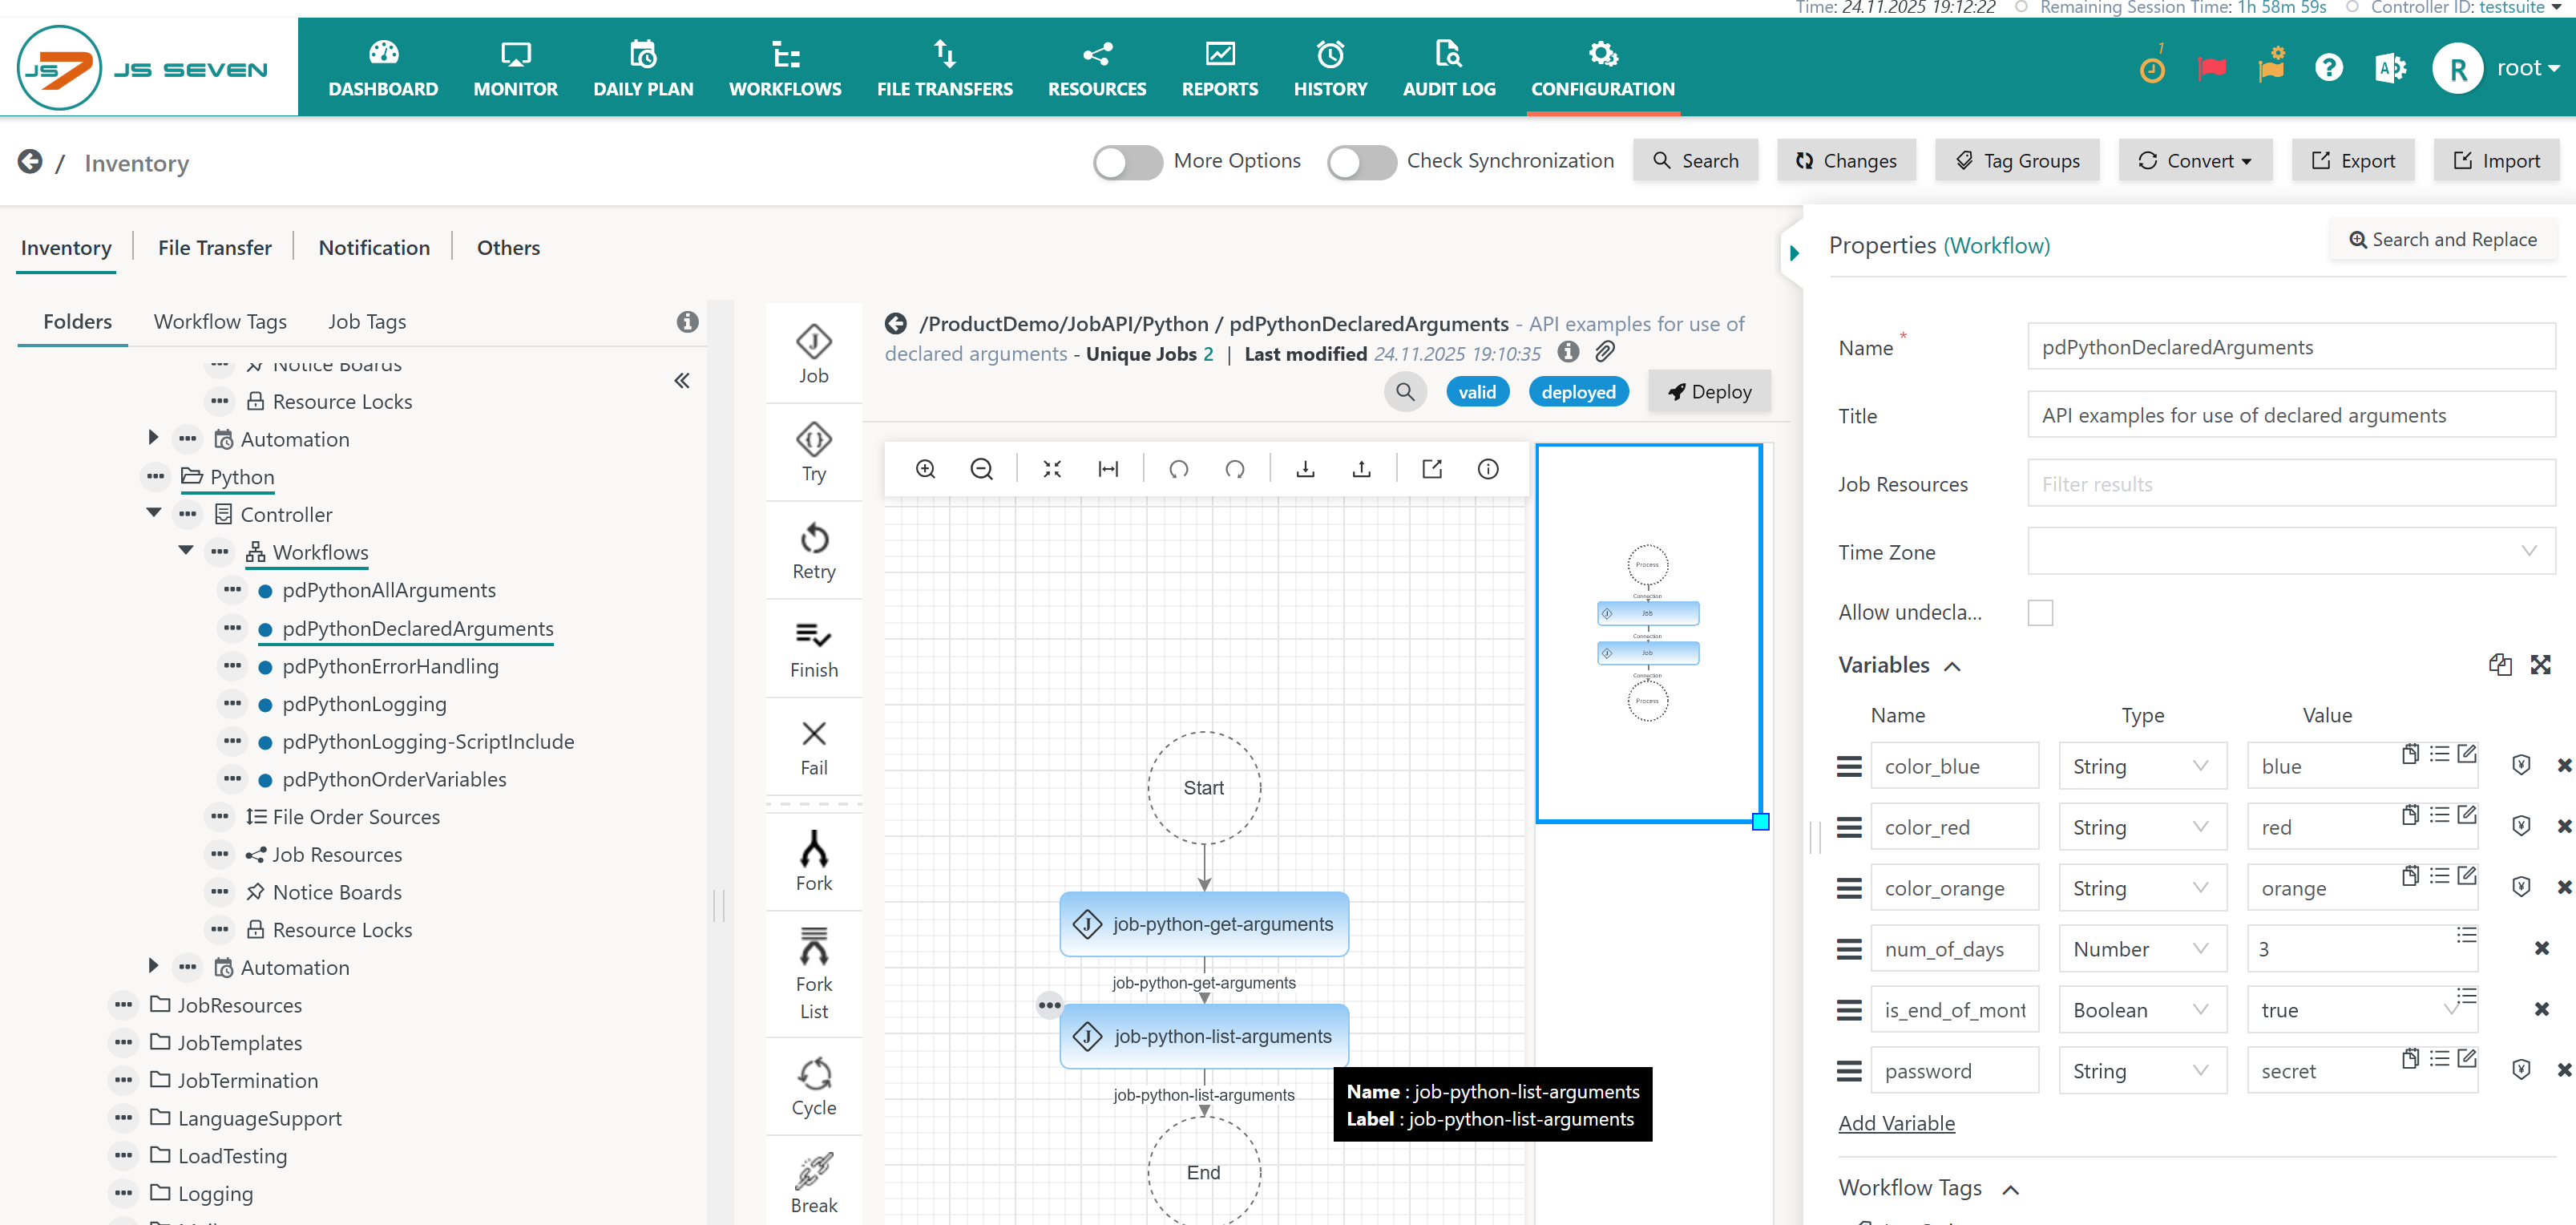Image resolution: width=2576 pixels, height=1225 pixels.
Task: Click the zoom in canvas icon
Action: coord(925,469)
